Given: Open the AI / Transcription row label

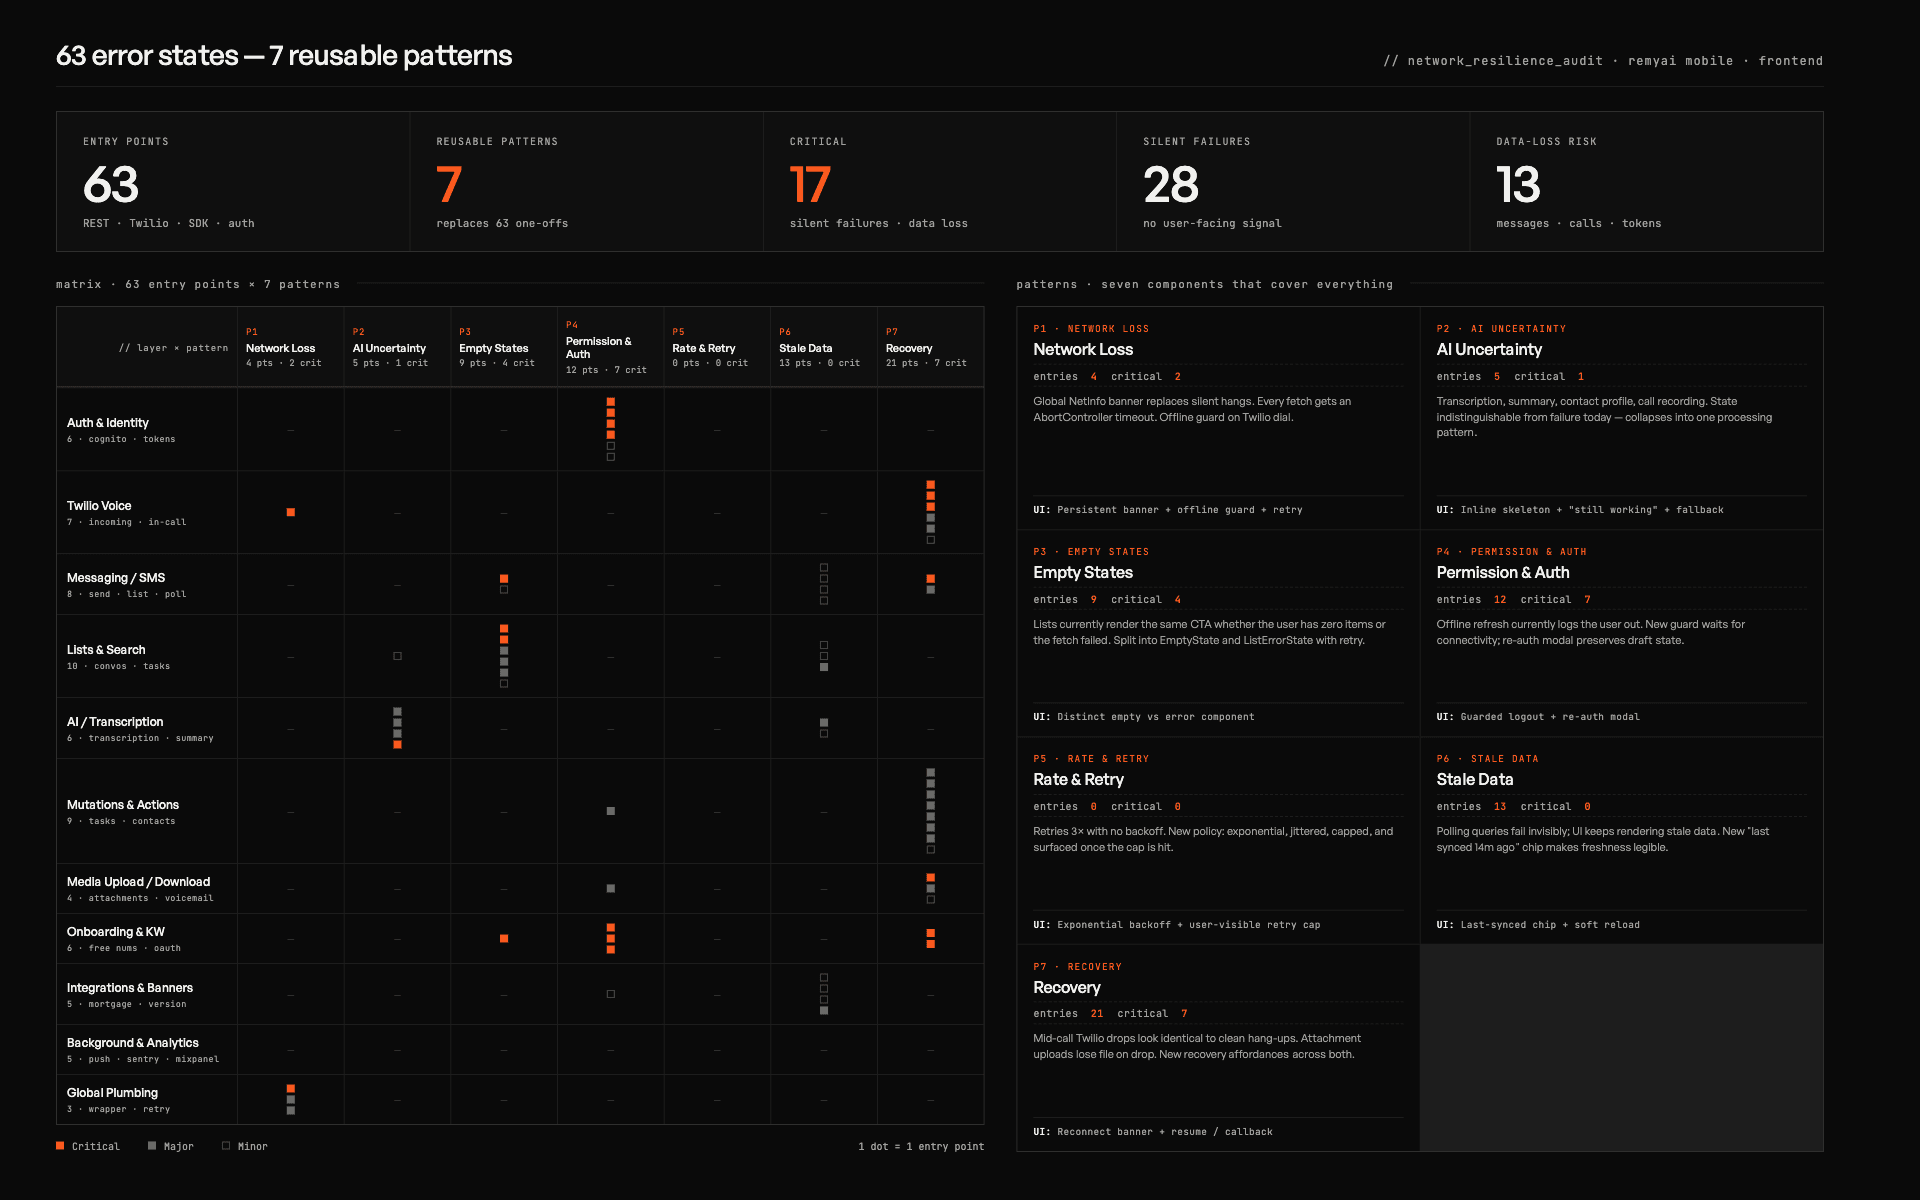Looking at the screenshot, I should (x=115, y=722).
